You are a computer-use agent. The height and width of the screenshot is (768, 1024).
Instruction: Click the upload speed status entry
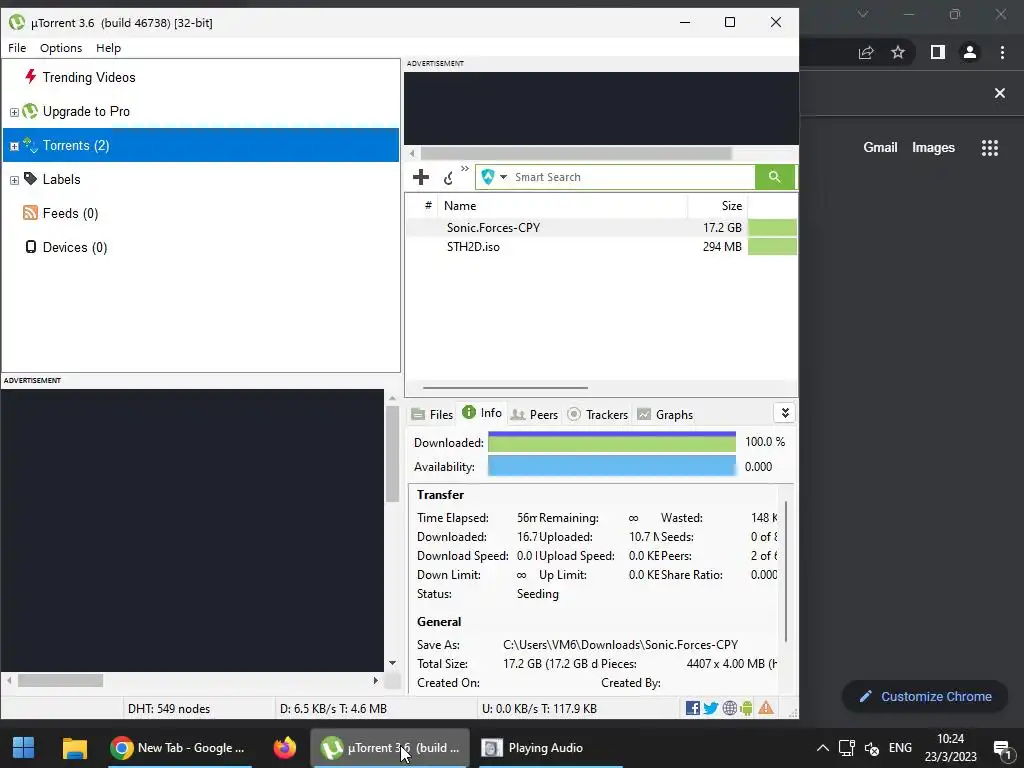click(539, 709)
